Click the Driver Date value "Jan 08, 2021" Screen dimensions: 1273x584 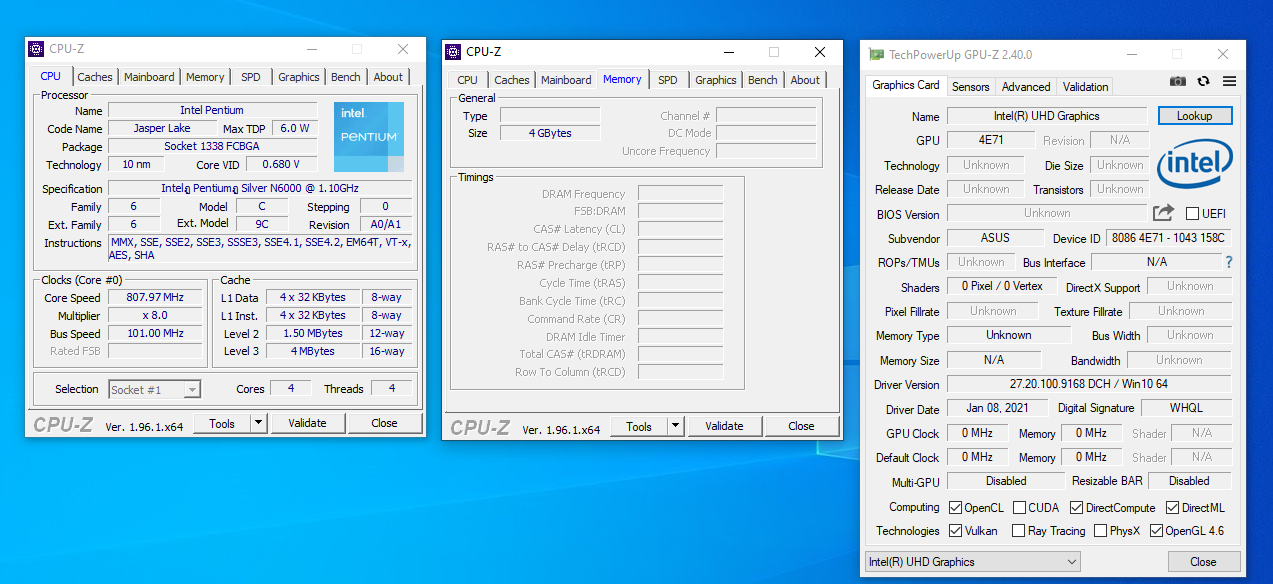click(996, 408)
